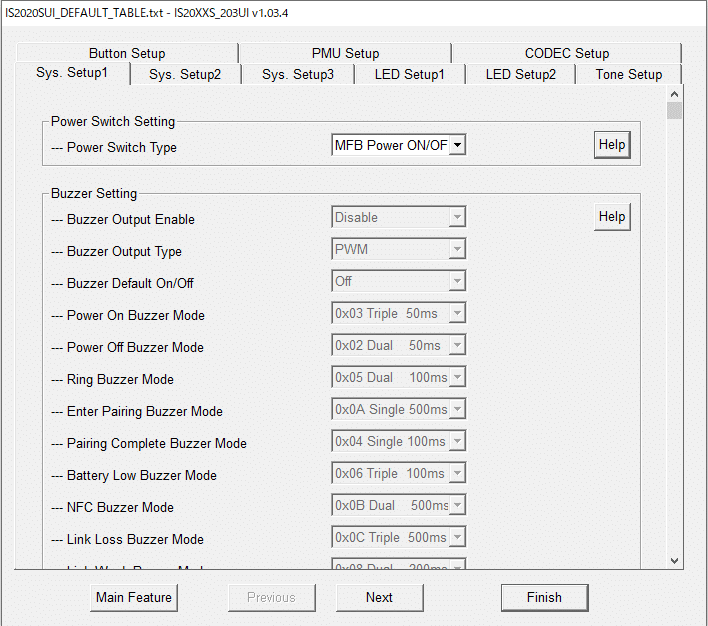Switch to Sys. Setup3 tab
708x626 pixels.
pyautogui.click(x=298, y=74)
